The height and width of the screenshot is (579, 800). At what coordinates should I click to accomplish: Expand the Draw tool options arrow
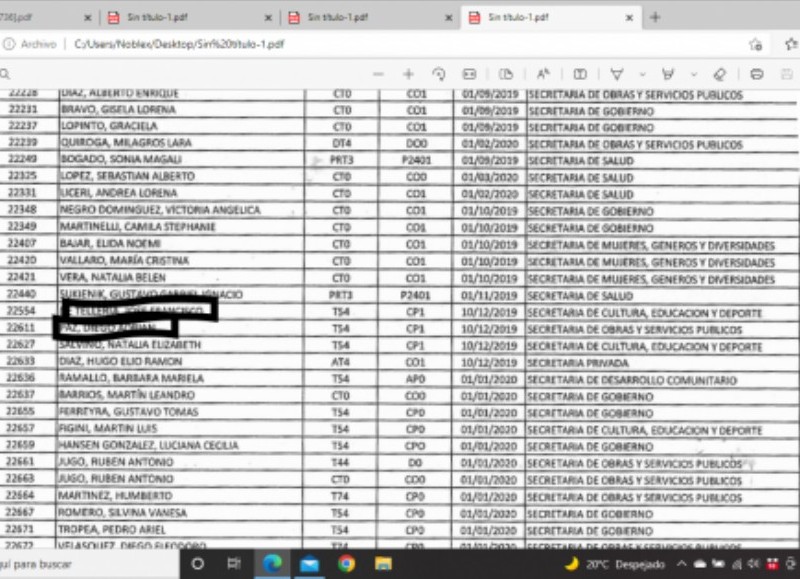coord(641,74)
